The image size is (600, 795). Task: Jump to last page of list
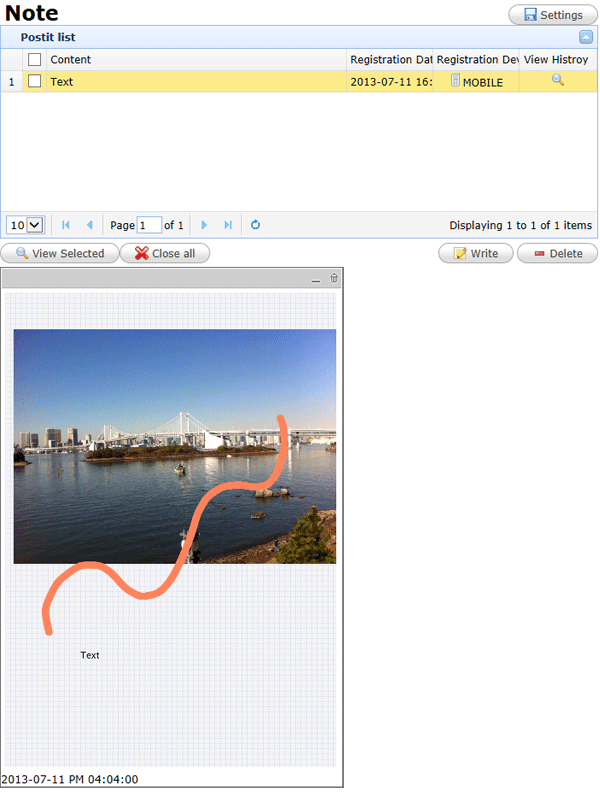click(x=228, y=225)
